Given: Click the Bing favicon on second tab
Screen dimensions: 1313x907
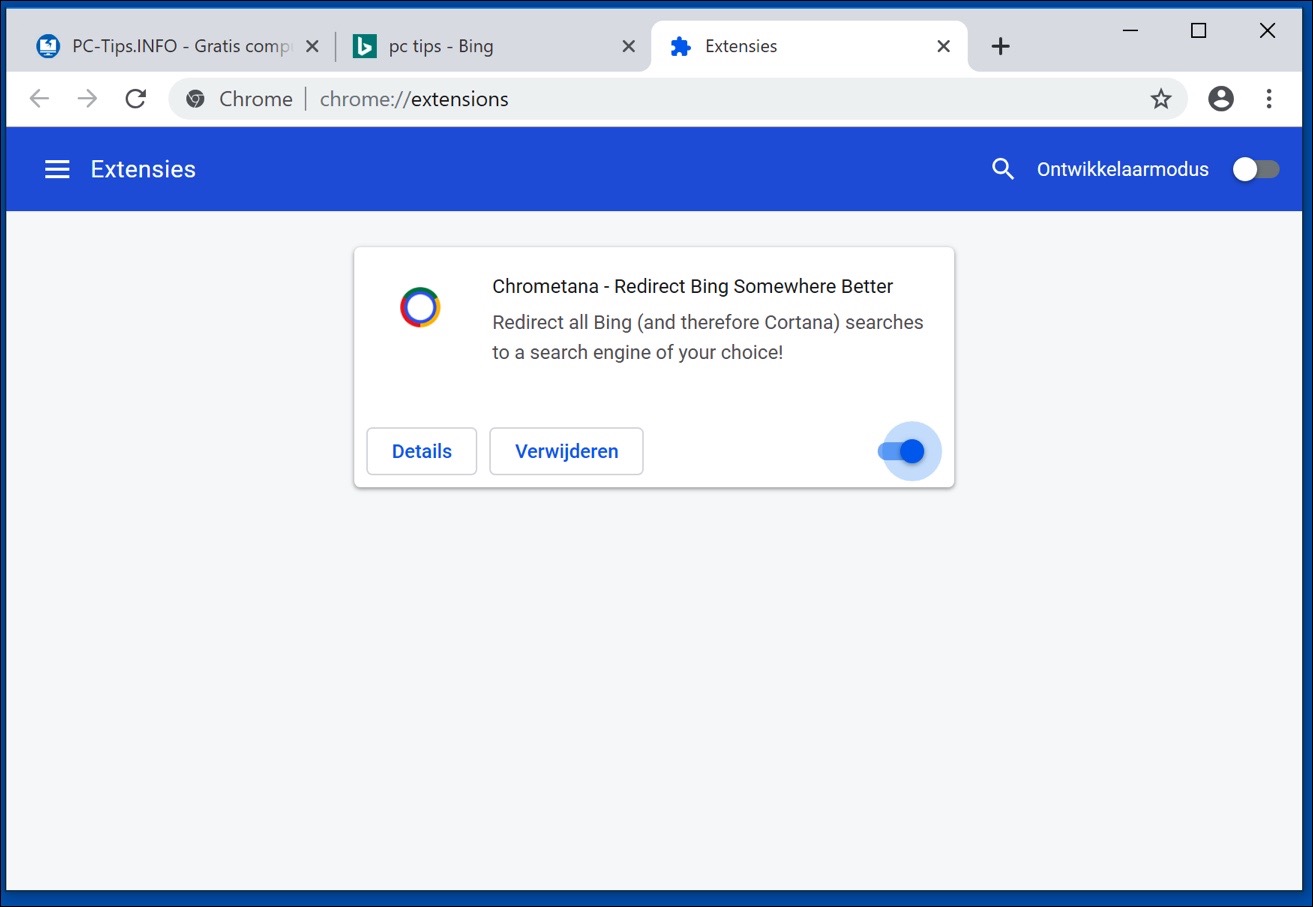Looking at the screenshot, I should pyautogui.click(x=364, y=46).
